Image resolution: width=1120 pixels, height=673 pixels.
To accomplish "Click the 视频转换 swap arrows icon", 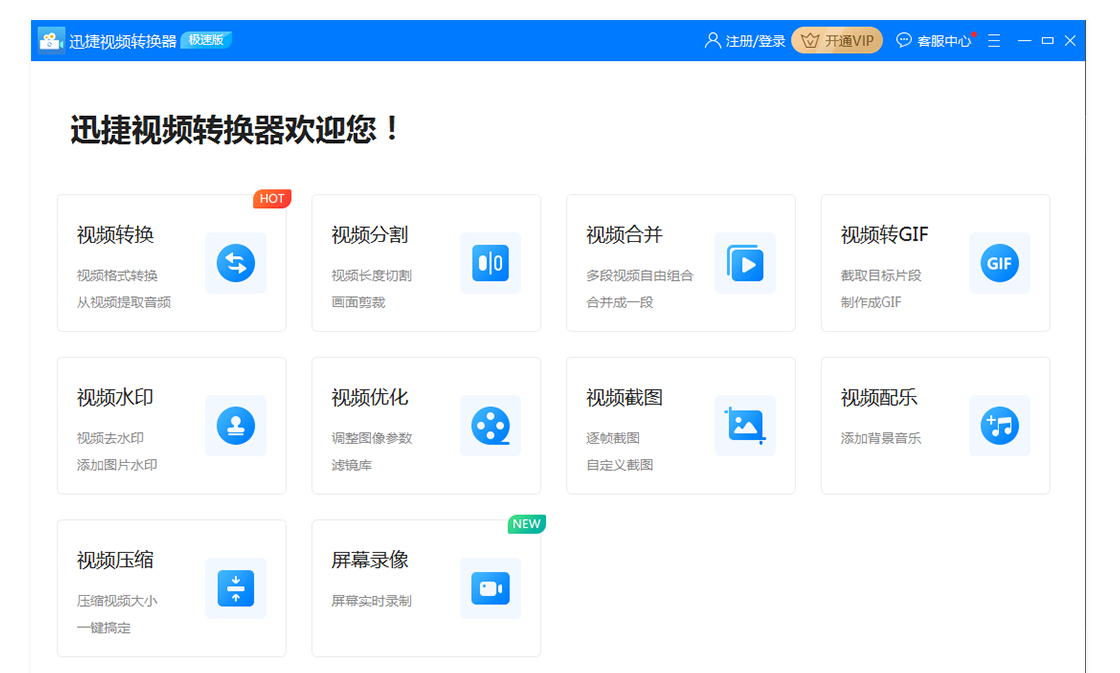I will [x=236, y=263].
